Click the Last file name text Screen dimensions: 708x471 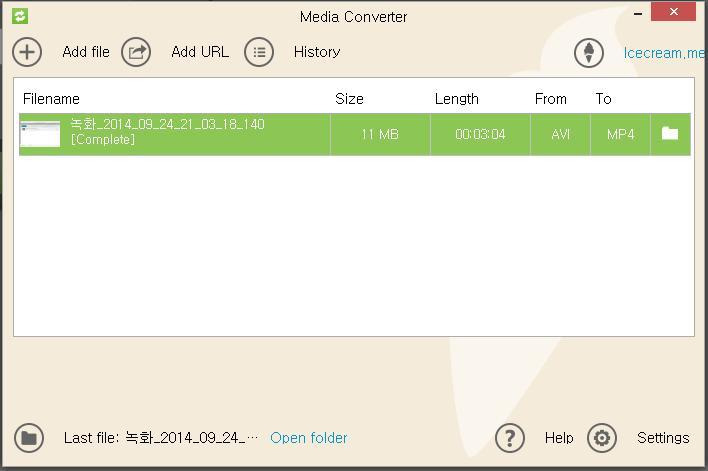coord(161,438)
